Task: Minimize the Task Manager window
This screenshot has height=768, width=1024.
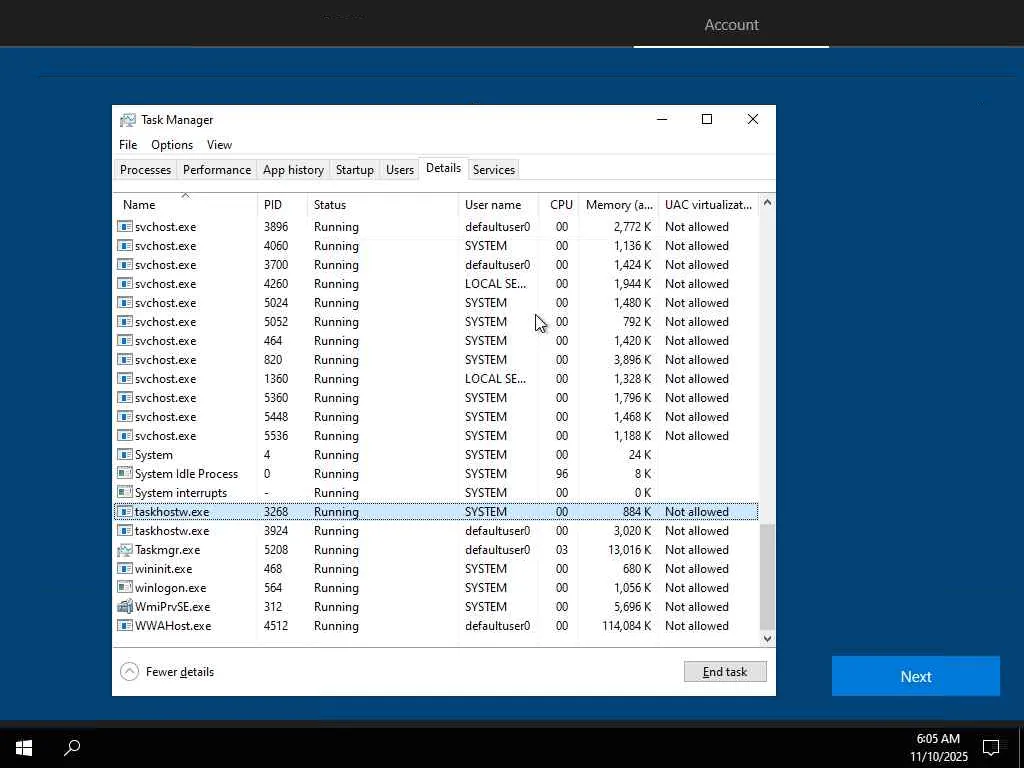Action: click(662, 120)
